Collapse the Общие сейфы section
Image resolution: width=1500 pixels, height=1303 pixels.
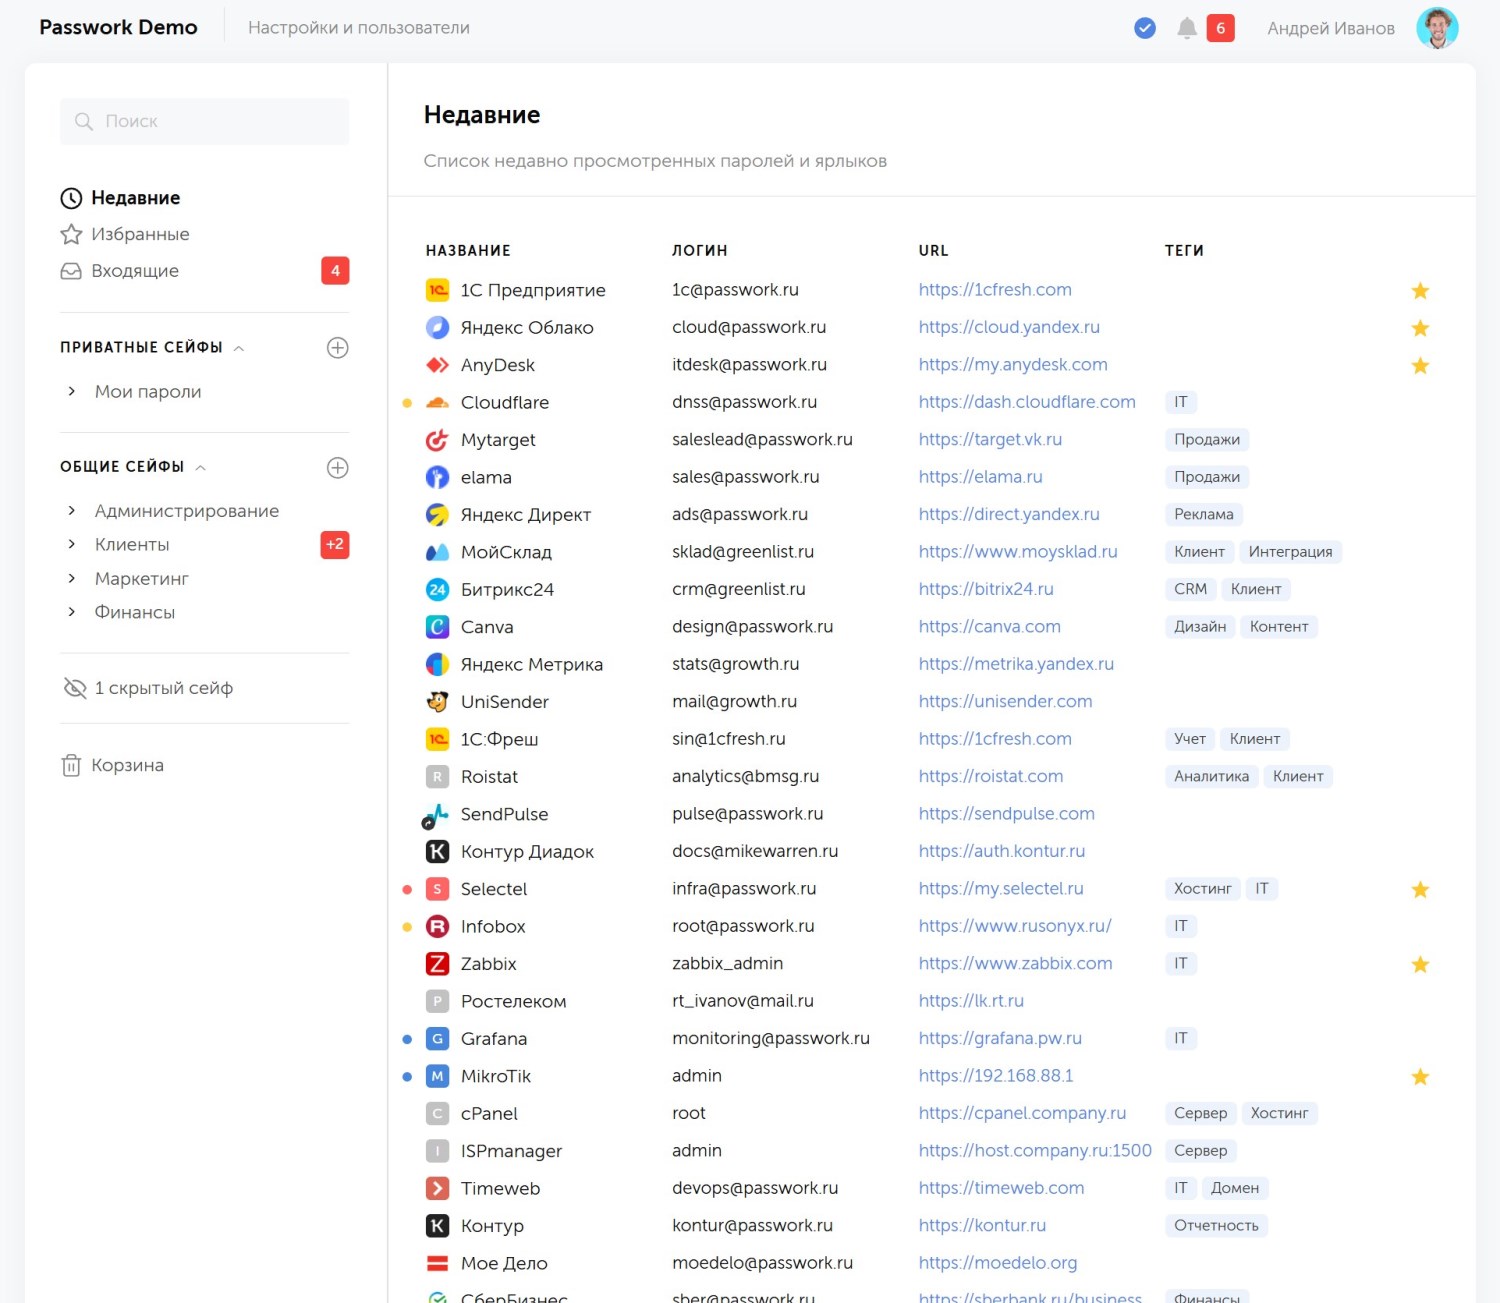coord(201,468)
